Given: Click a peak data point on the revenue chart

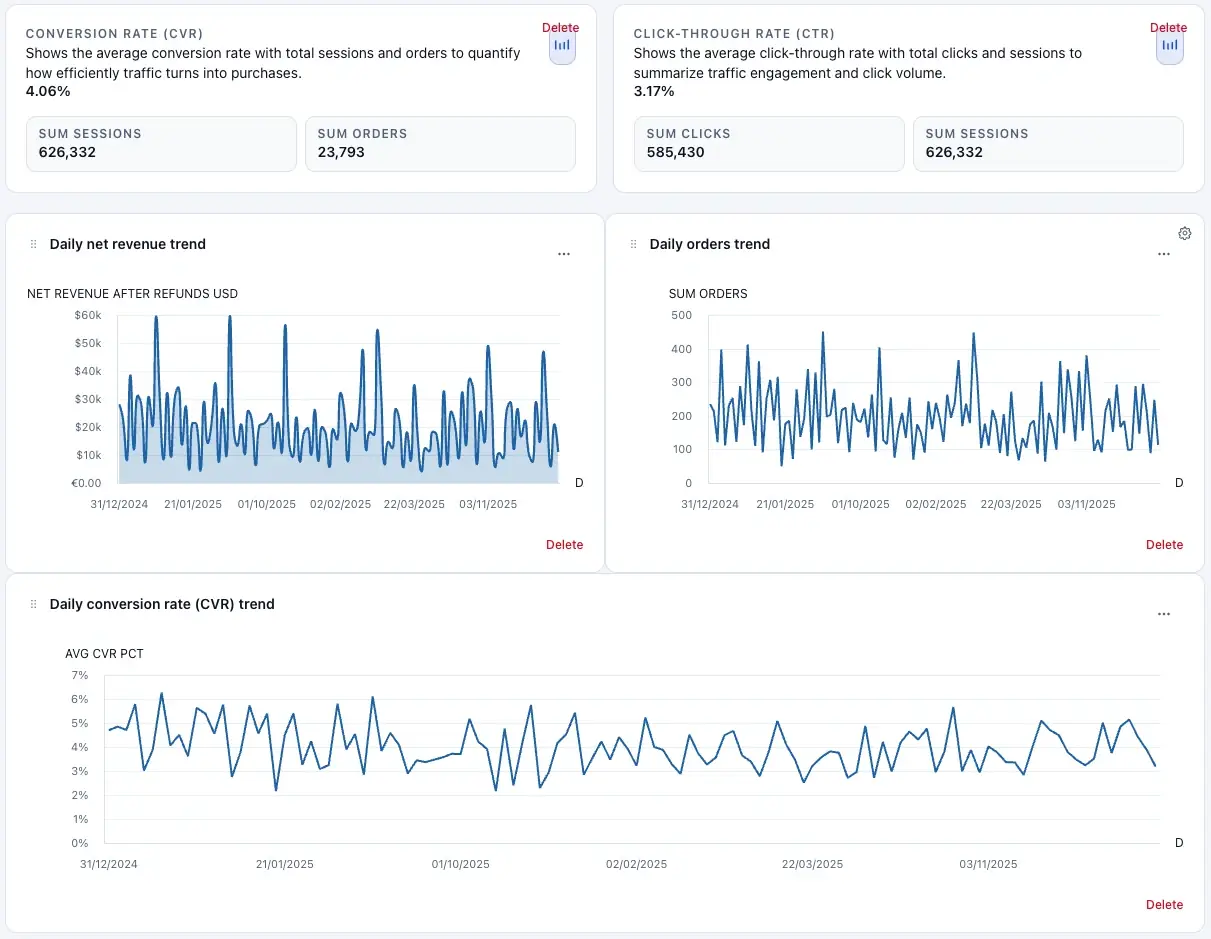Looking at the screenshot, I should tap(156, 318).
